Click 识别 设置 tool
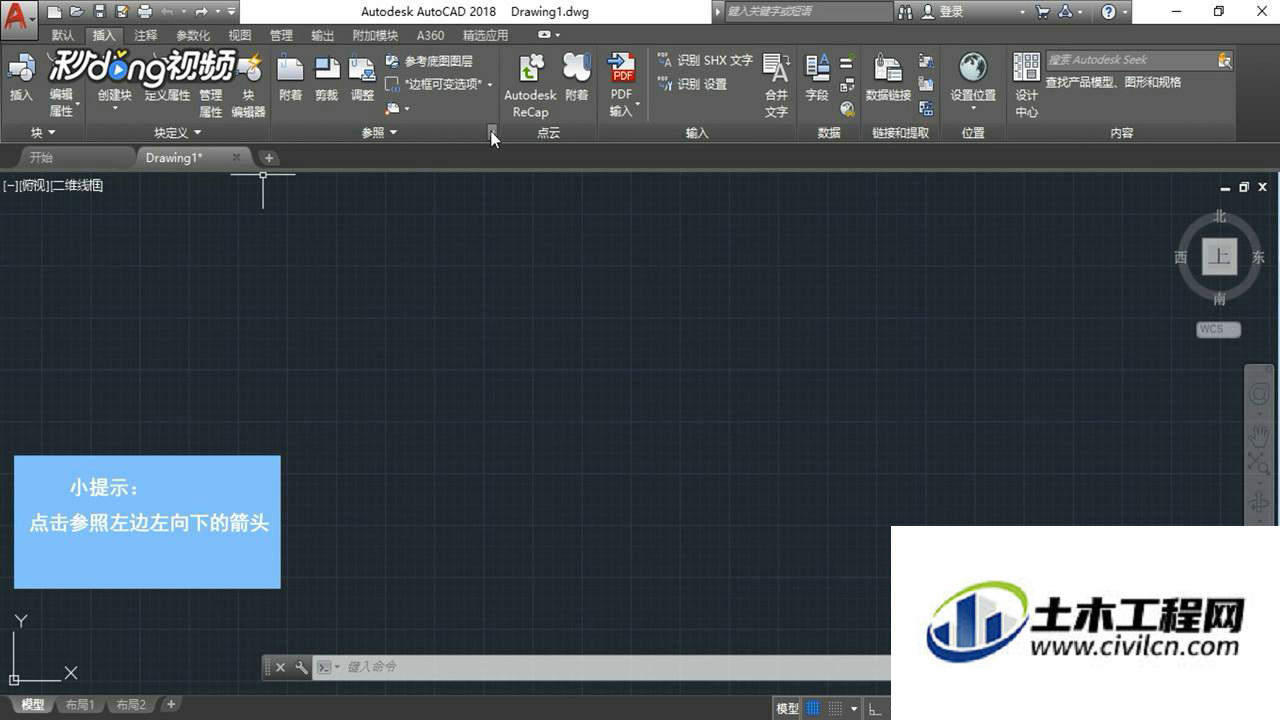Screen dimensions: 1280x720 pyautogui.click(x=692, y=84)
